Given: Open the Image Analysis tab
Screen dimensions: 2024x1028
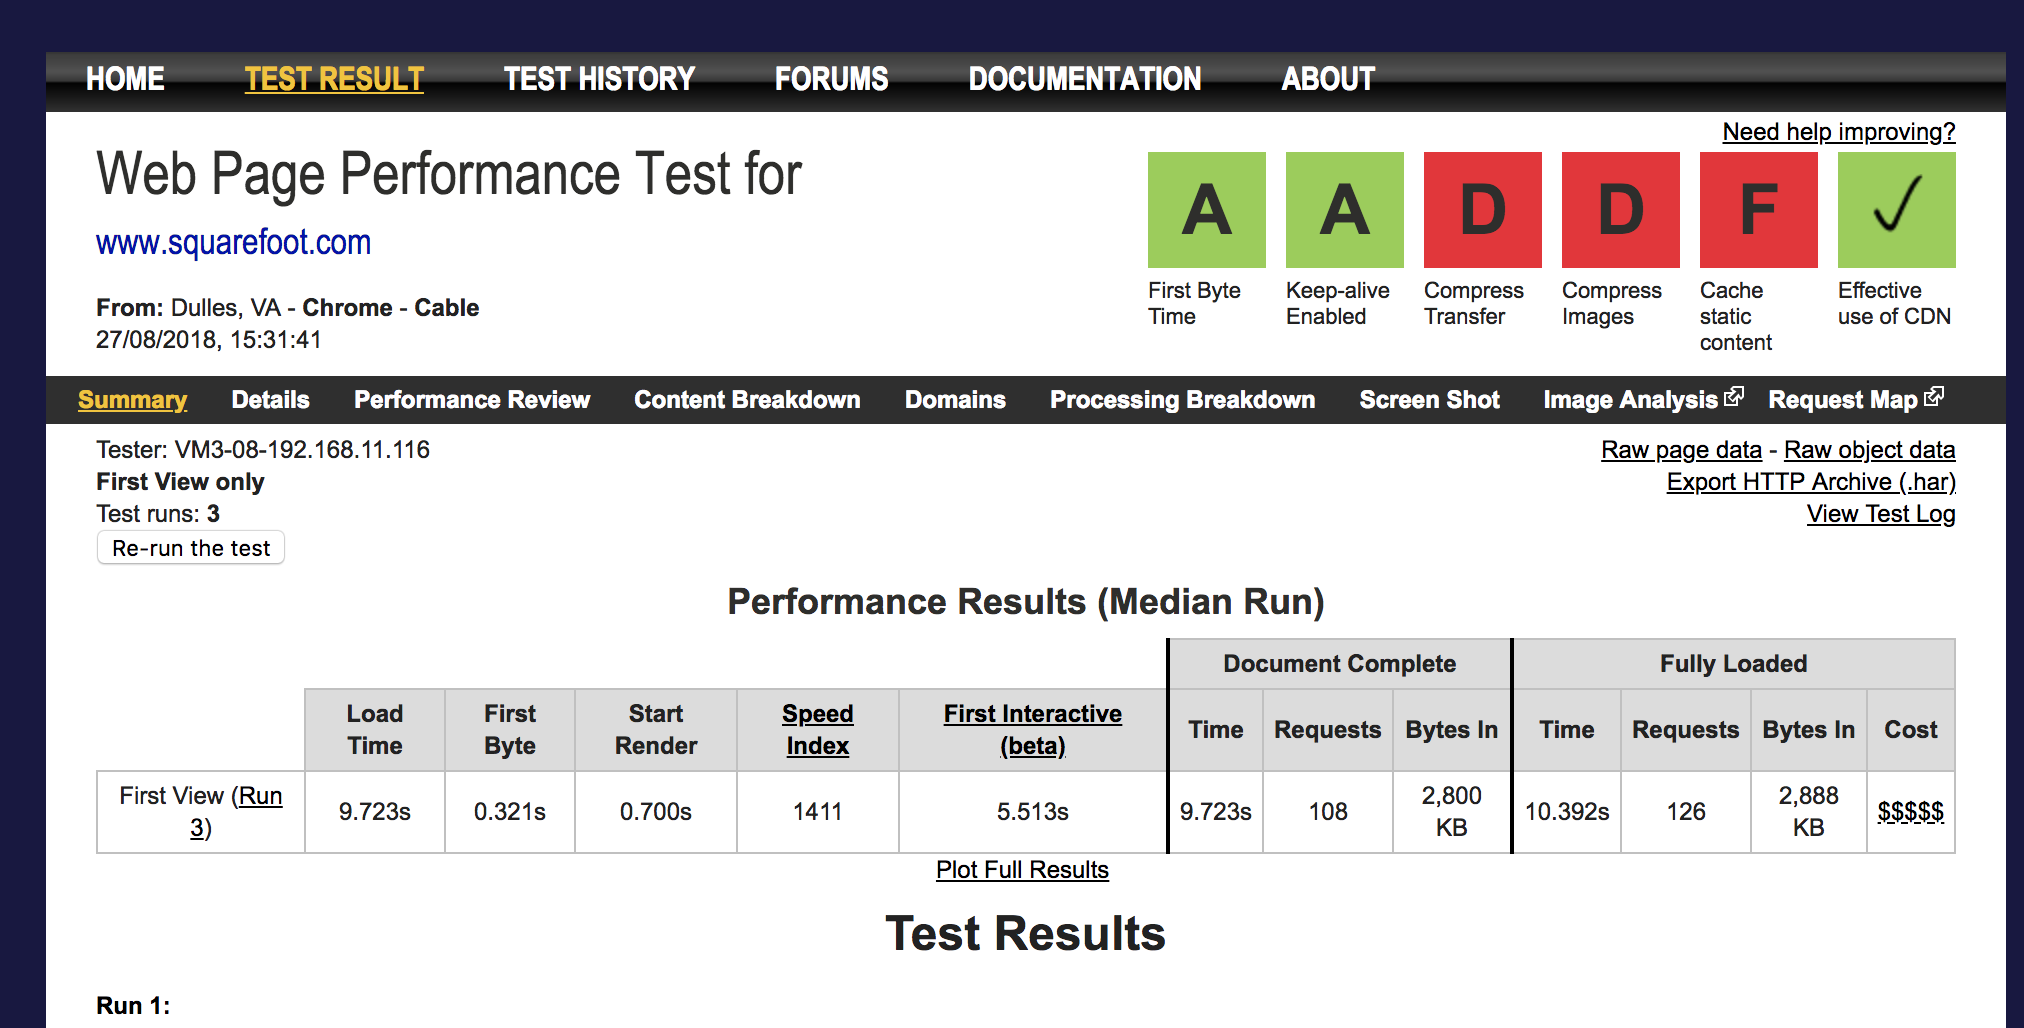Looking at the screenshot, I should (x=1630, y=400).
